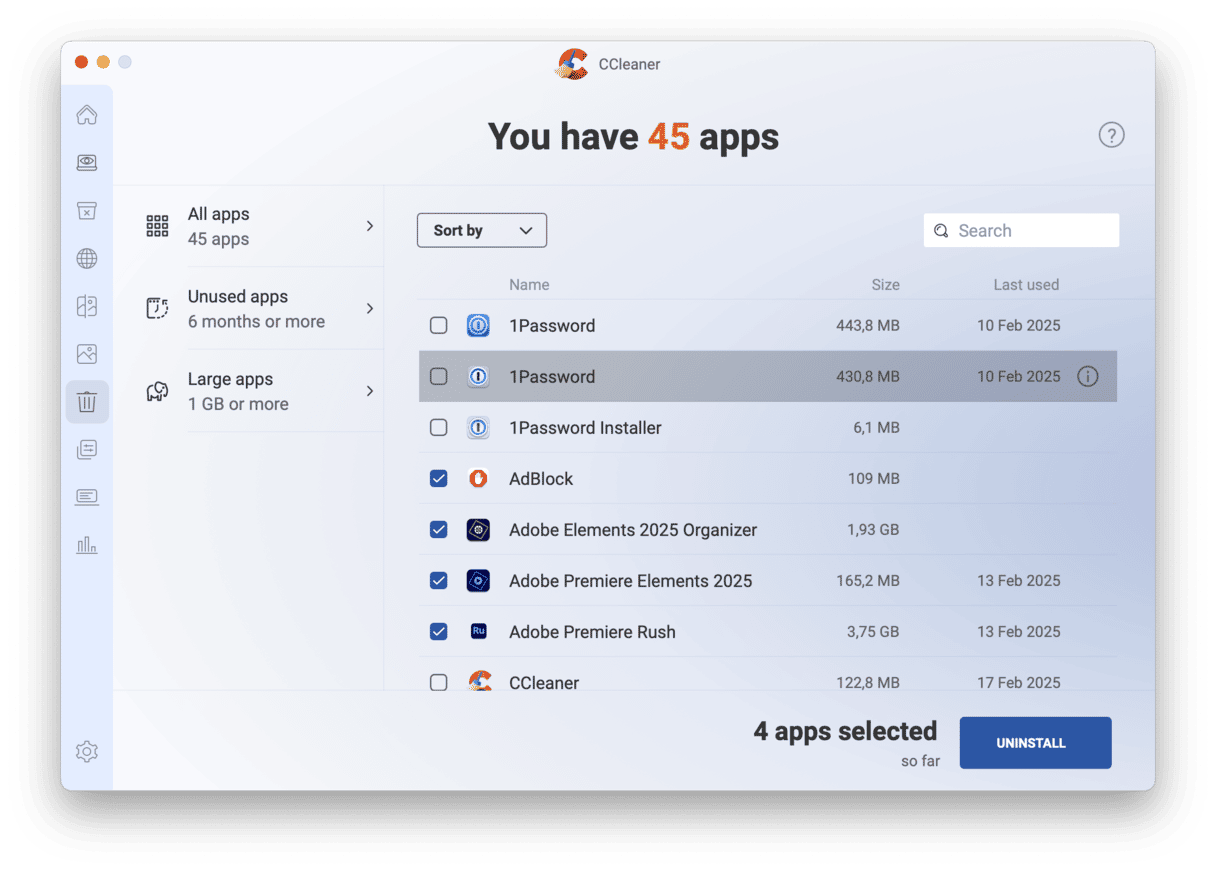Click the help question mark icon
The image size is (1216, 871).
tap(1111, 135)
